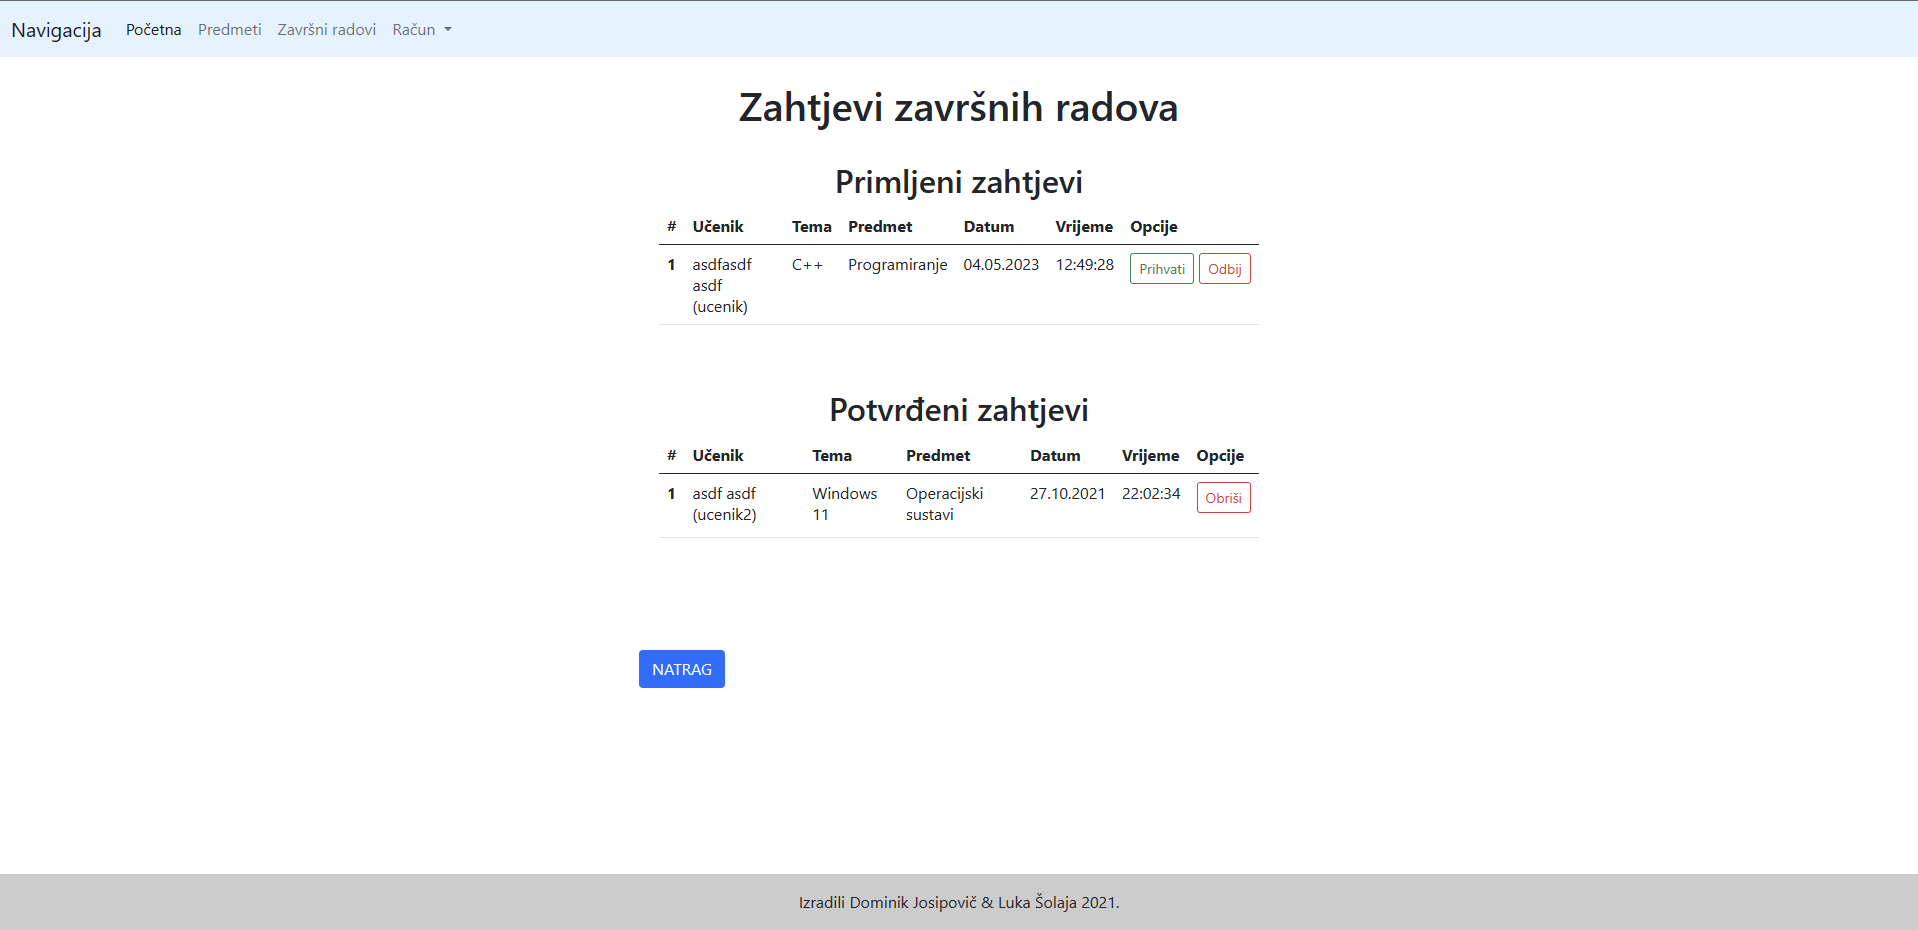Click the Tema column header in Potvrđeni zahtjevi
The height and width of the screenshot is (930, 1918).
(x=832, y=455)
